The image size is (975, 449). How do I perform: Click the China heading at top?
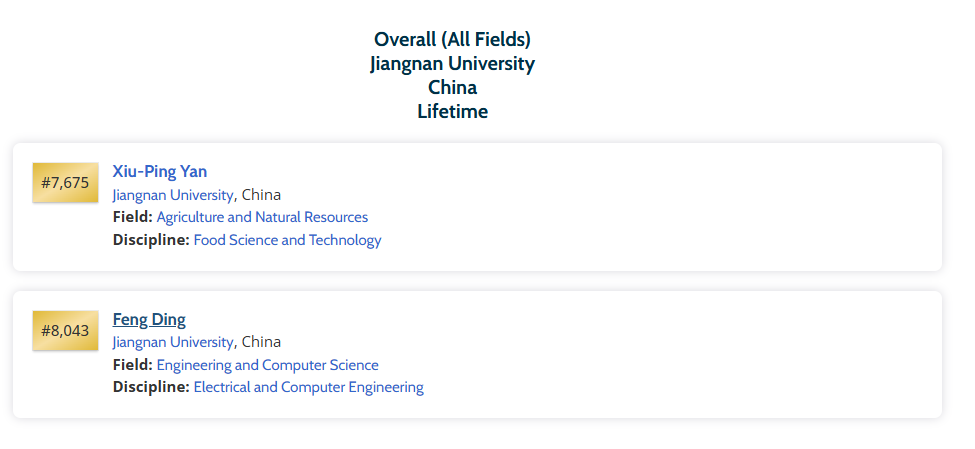(x=452, y=88)
